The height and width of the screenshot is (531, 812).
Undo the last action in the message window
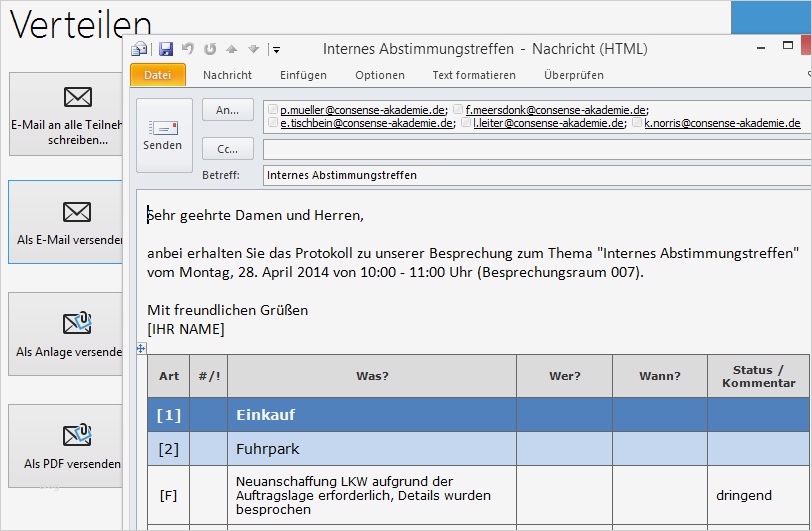188,49
